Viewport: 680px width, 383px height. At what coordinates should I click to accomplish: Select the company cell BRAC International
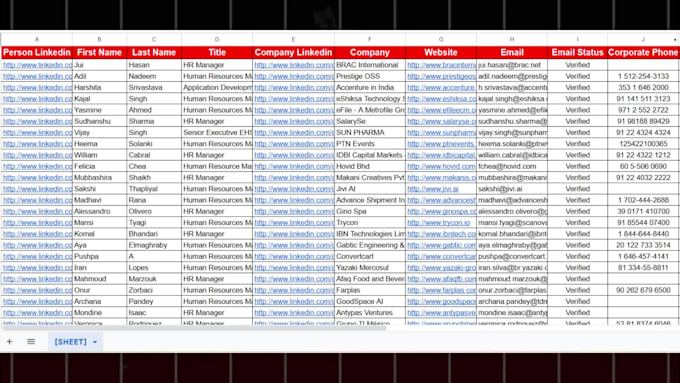369,65
